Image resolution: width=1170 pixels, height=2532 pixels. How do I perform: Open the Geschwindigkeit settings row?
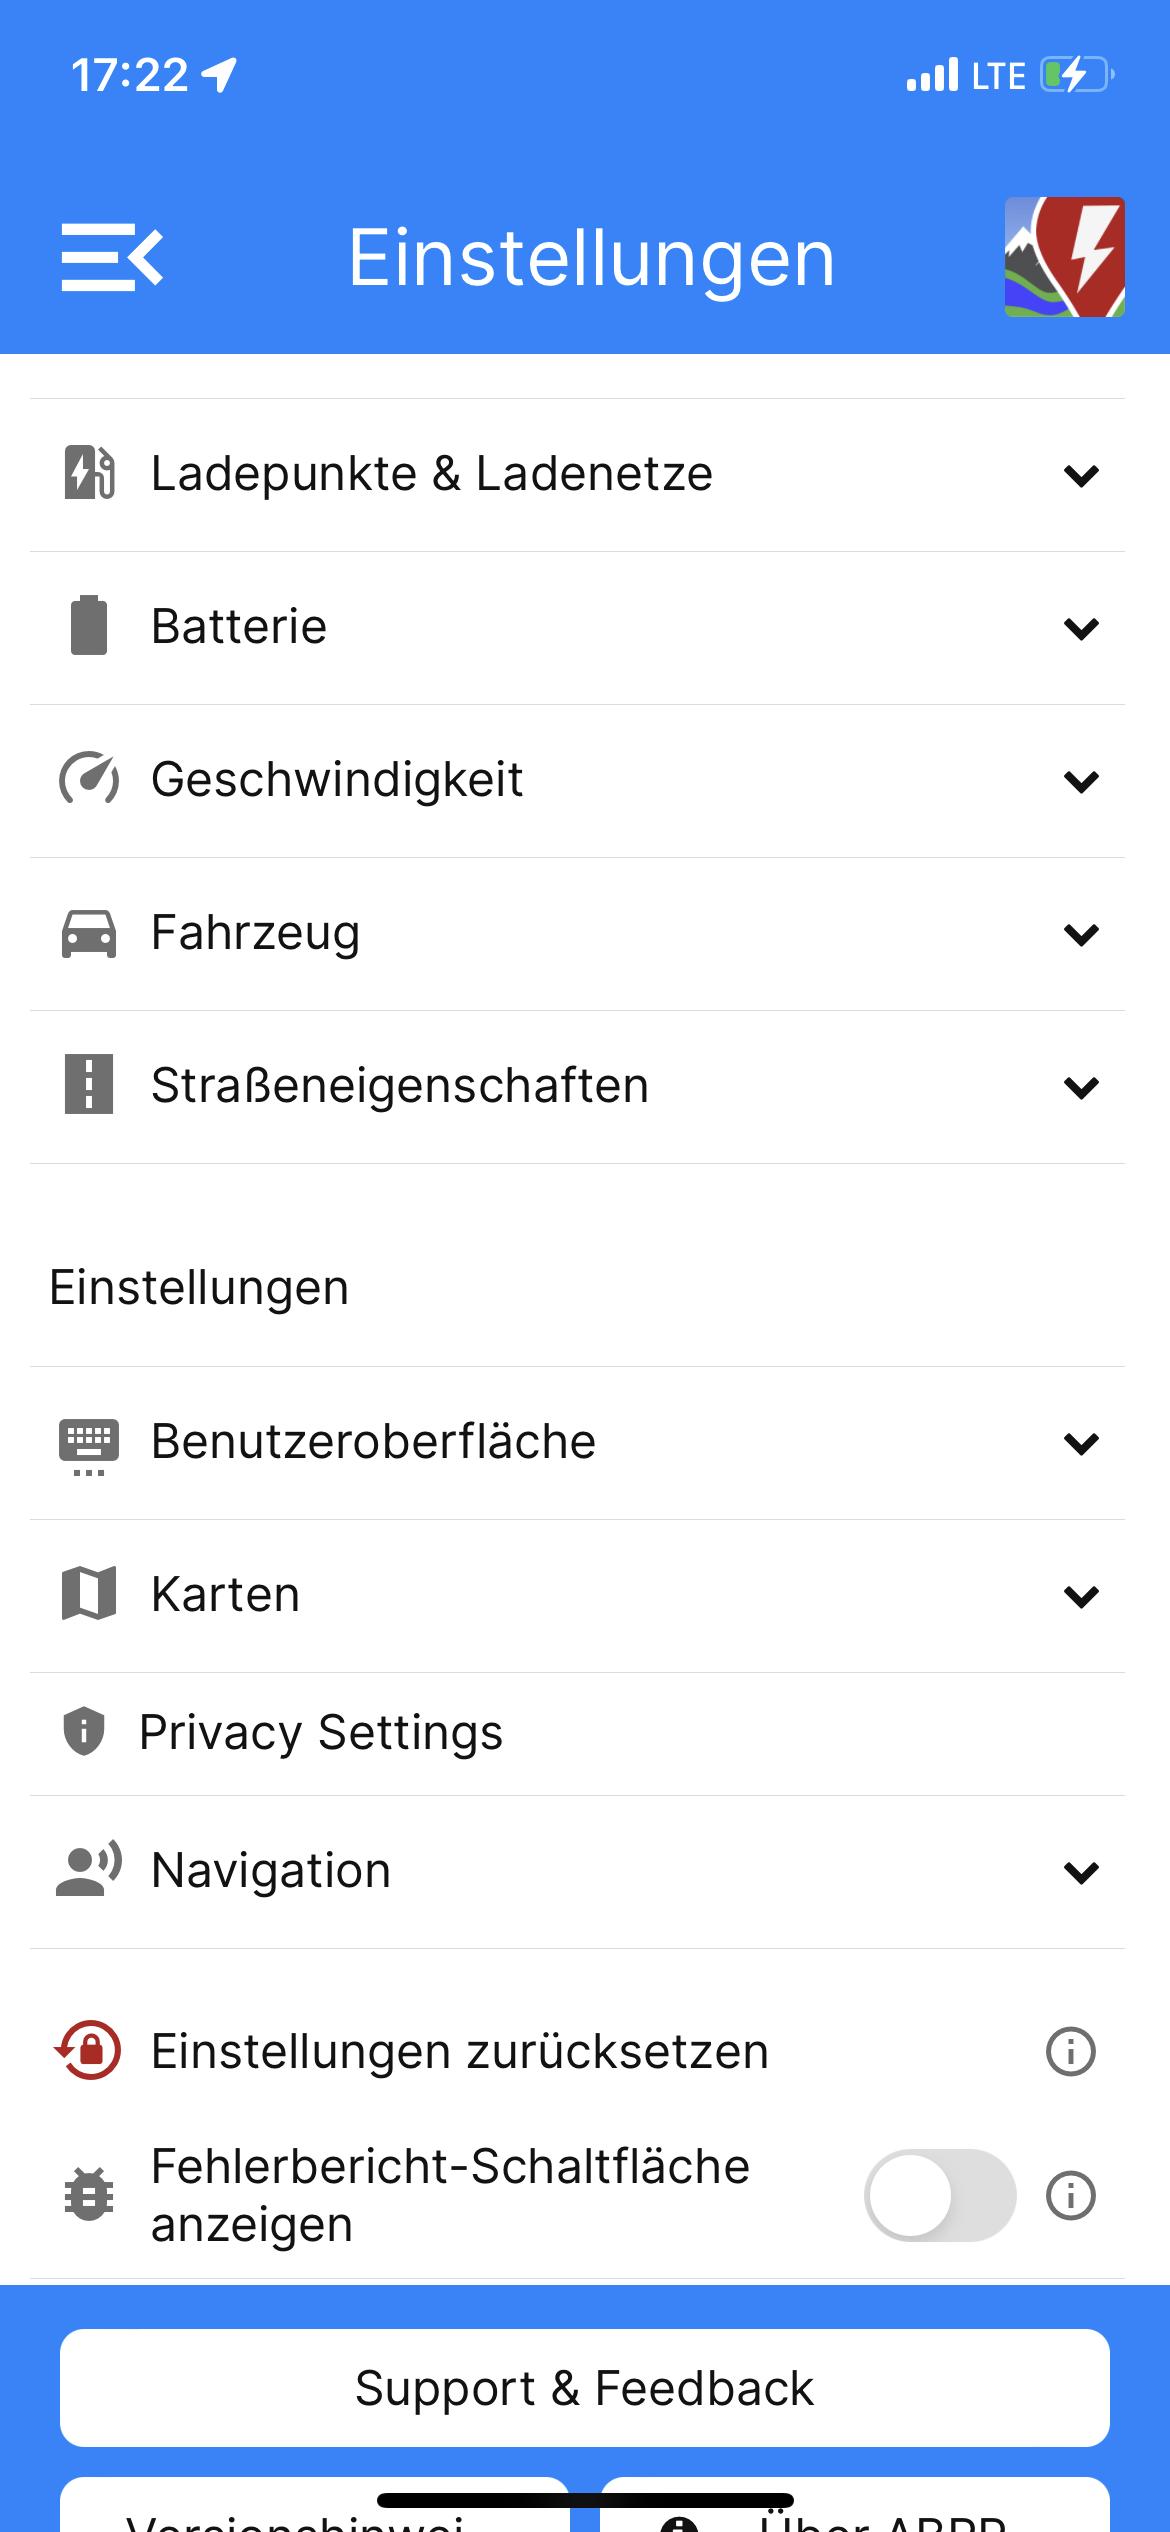[337, 780]
